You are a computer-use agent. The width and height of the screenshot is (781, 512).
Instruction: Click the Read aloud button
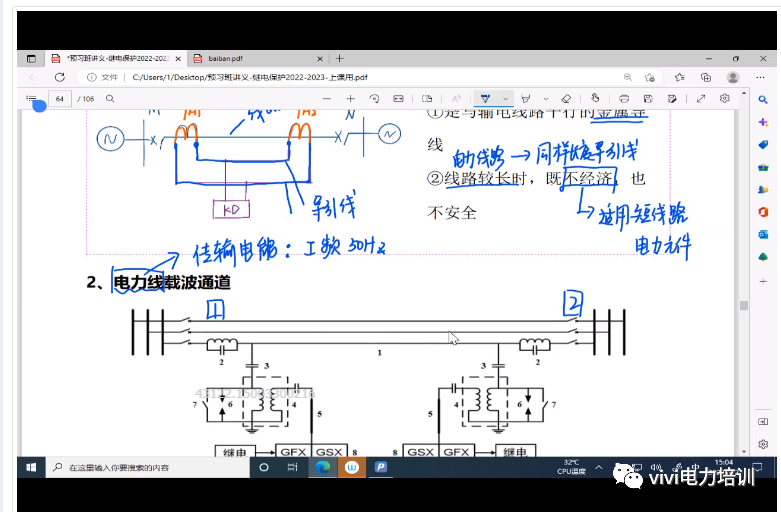[x=456, y=99]
